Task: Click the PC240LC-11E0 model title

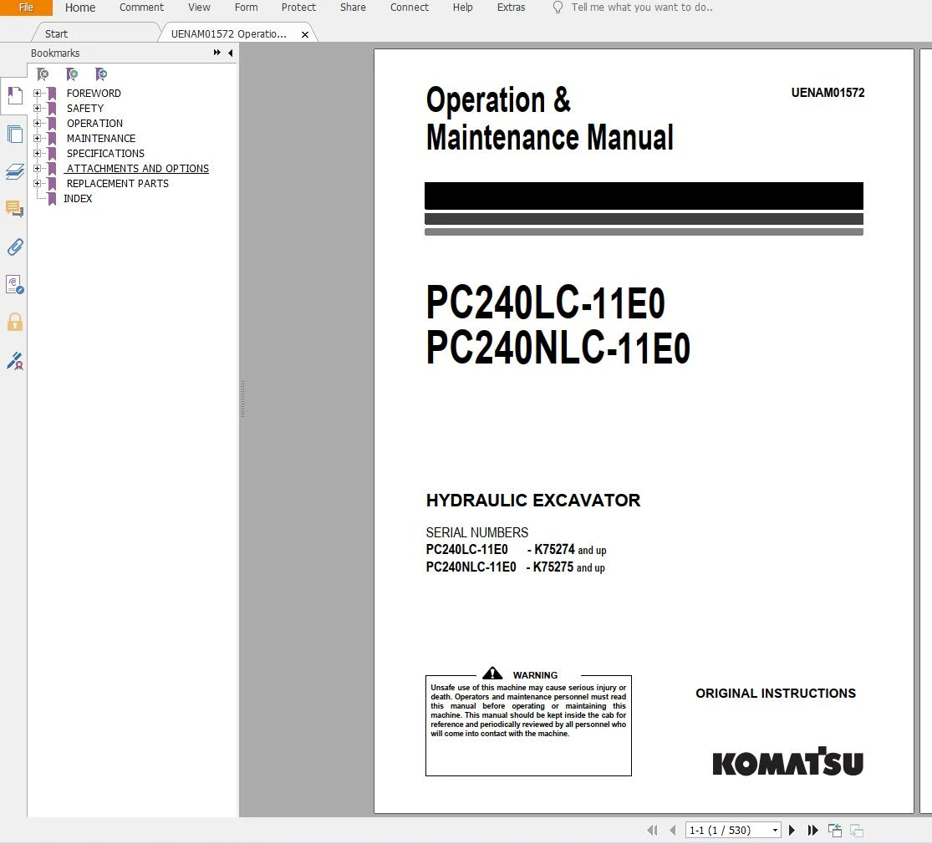Action: pyautogui.click(x=545, y=303)
